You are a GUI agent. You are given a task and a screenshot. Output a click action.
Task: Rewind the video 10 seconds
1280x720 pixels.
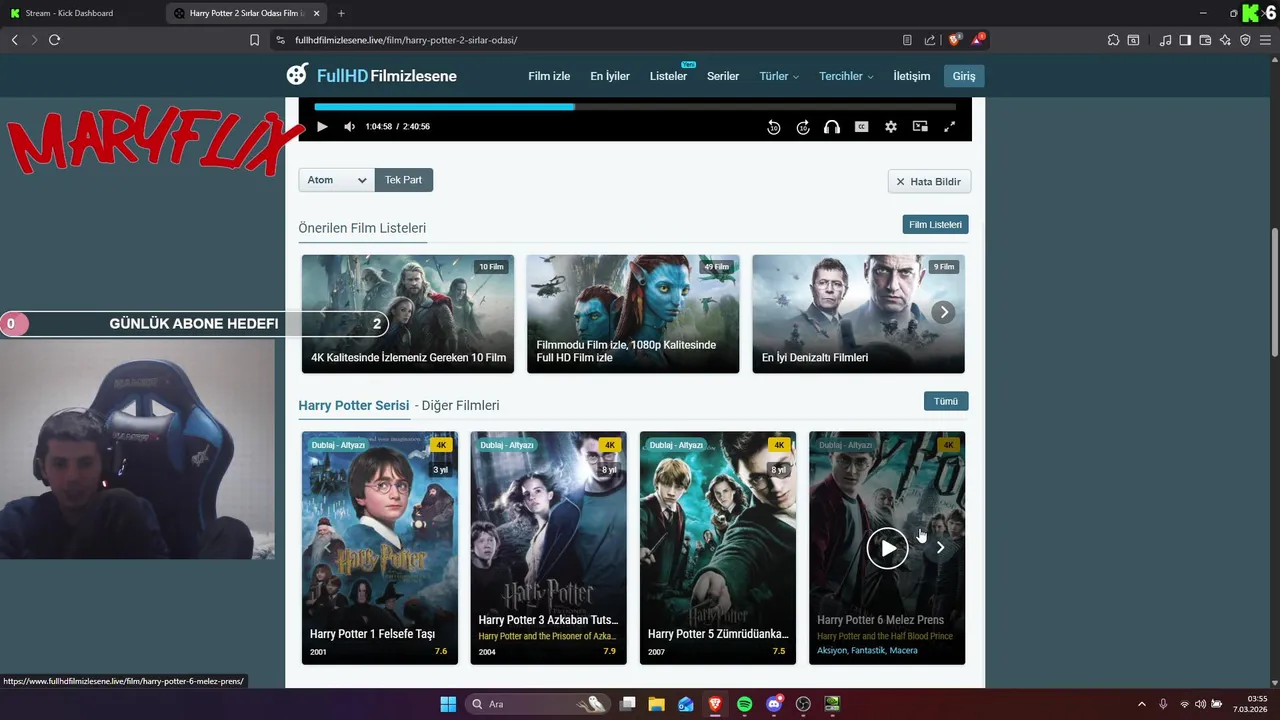773,127
